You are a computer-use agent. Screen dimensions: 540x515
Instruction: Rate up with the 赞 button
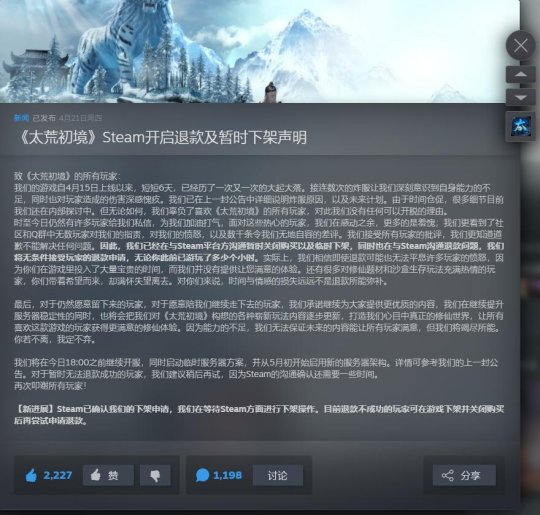[x=108, y=475]
